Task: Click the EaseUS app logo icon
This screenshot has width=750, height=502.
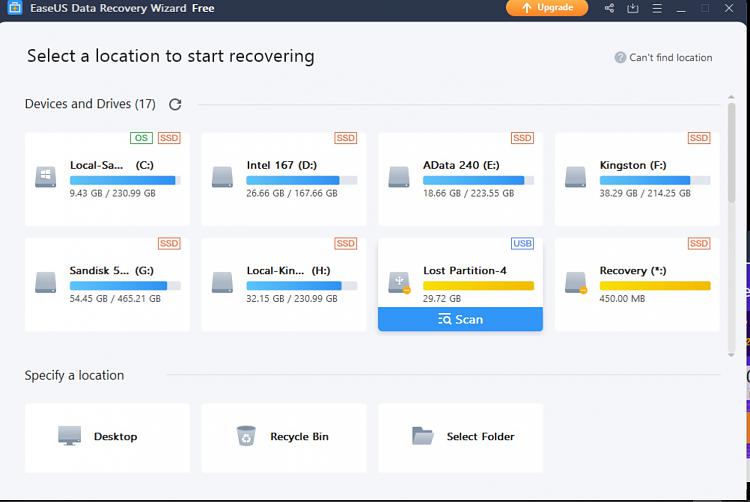Action: coord(14,7)
